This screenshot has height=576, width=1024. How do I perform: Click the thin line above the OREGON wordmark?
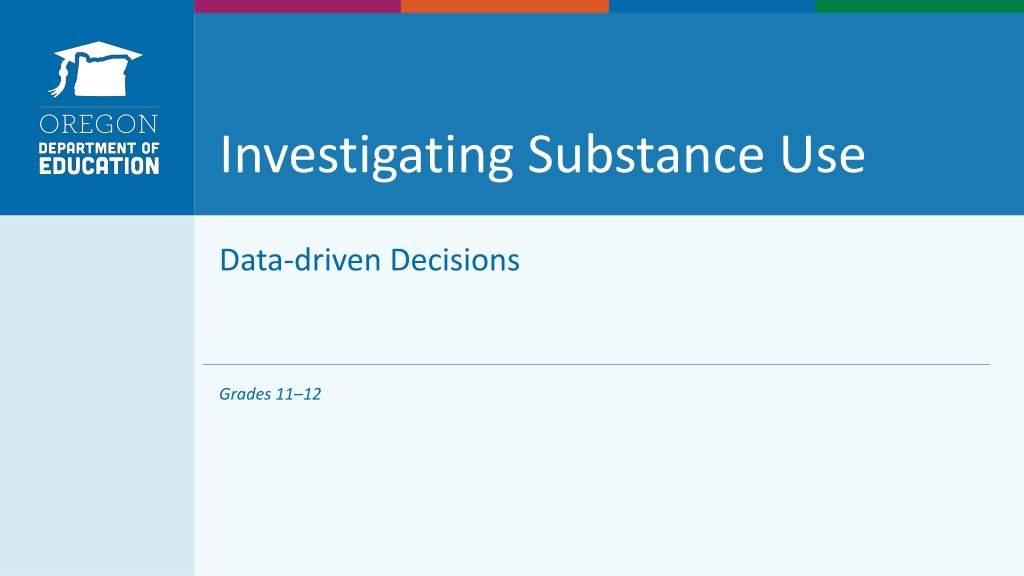click(99, 106)
